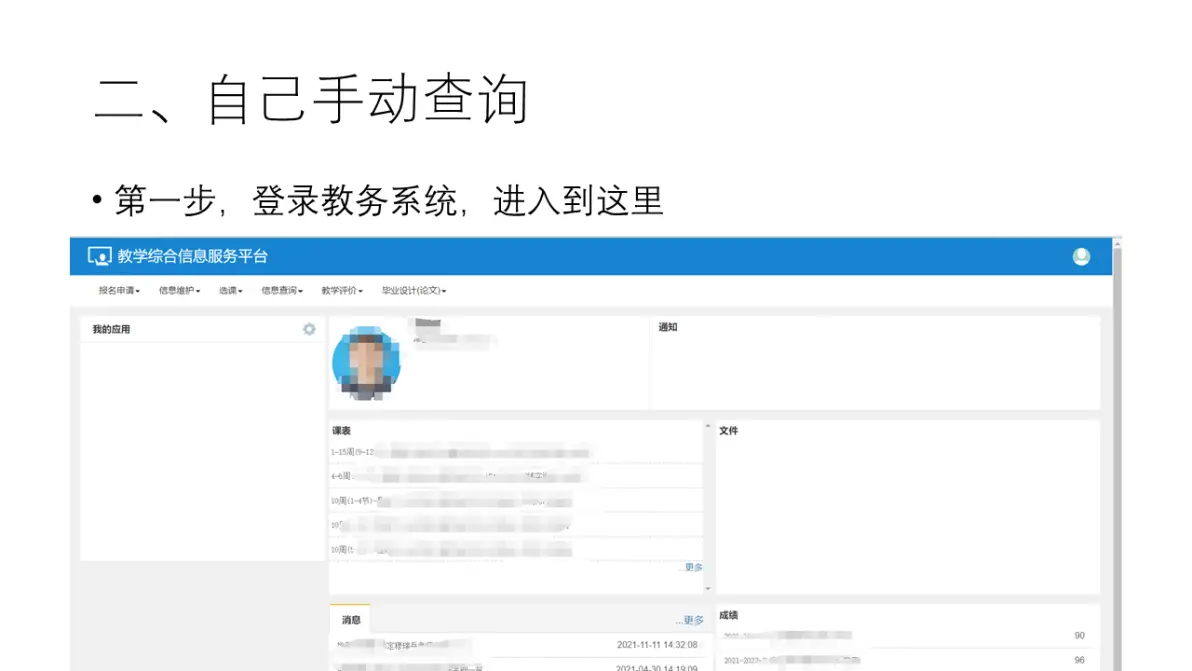Click the grade row scoring 96
The image size is (1192, 671).
tap(907, 660)
